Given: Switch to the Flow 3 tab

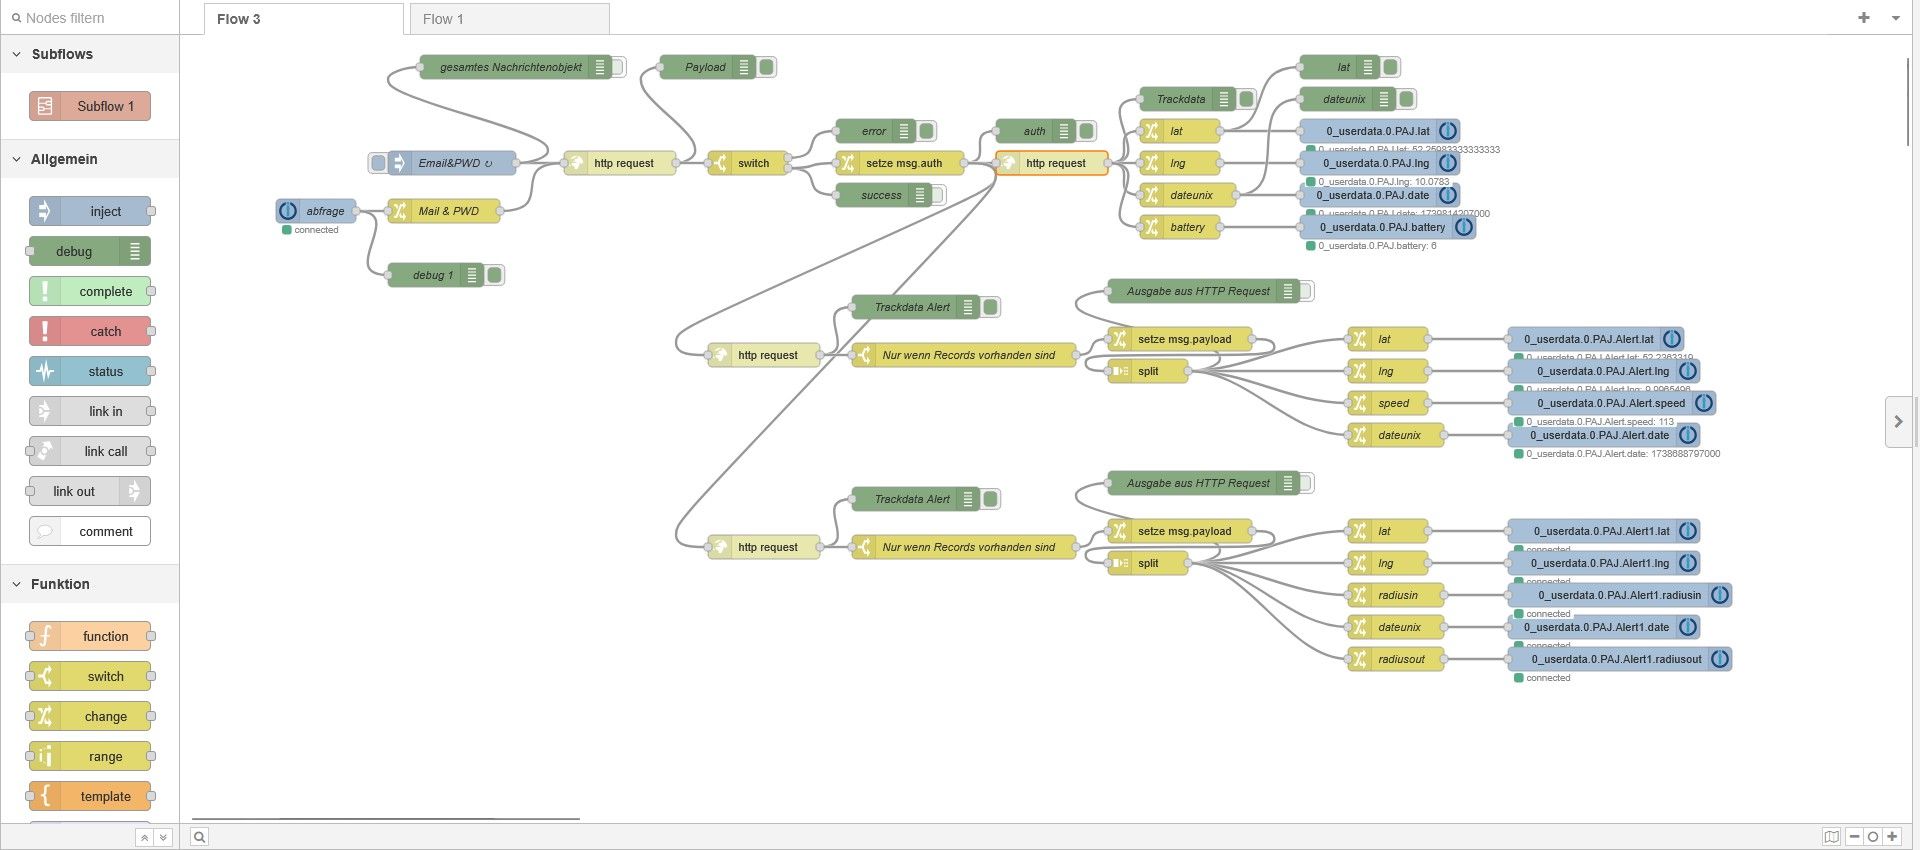Looking at the screenshot, I should (x=303, y=19).
